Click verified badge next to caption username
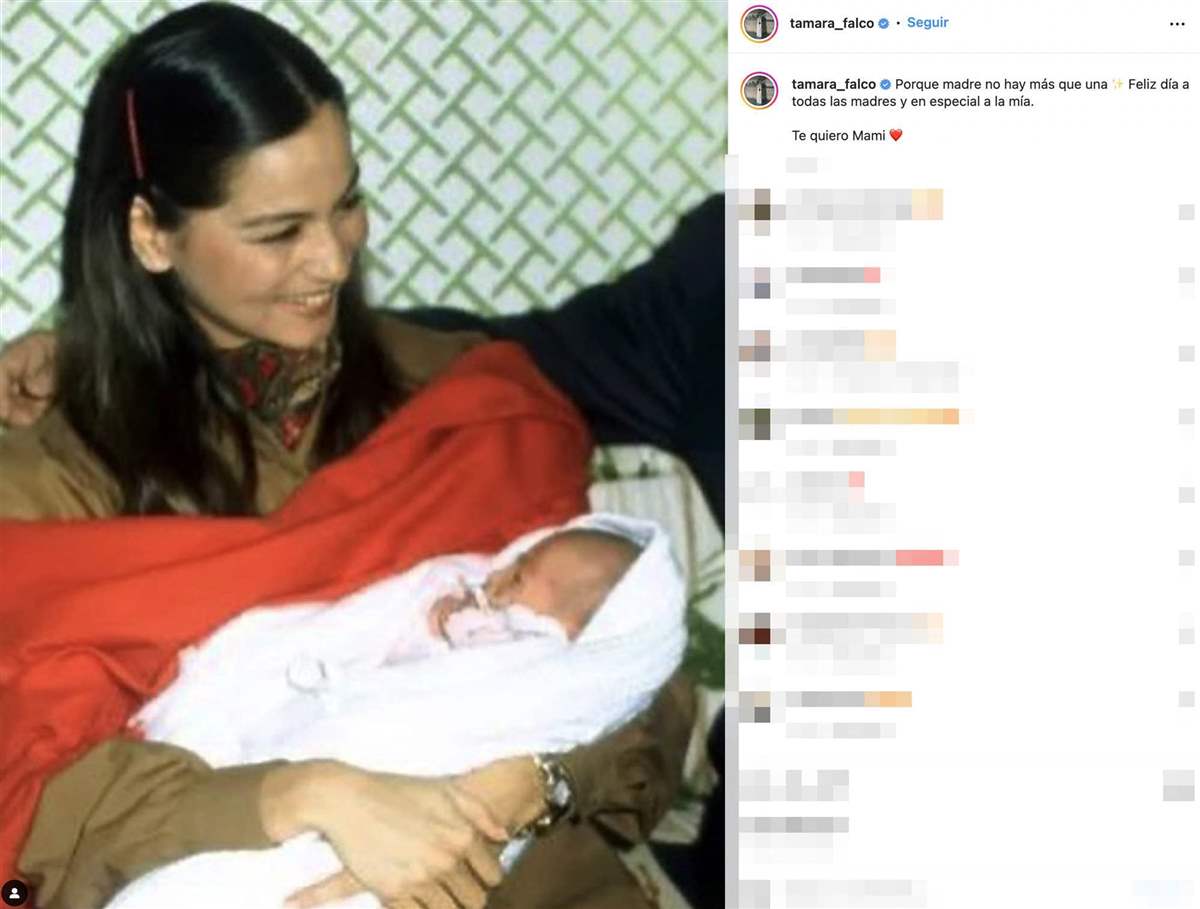This screenshot has width=1200, height=909. pyautogui.click(x=885, y=85)
